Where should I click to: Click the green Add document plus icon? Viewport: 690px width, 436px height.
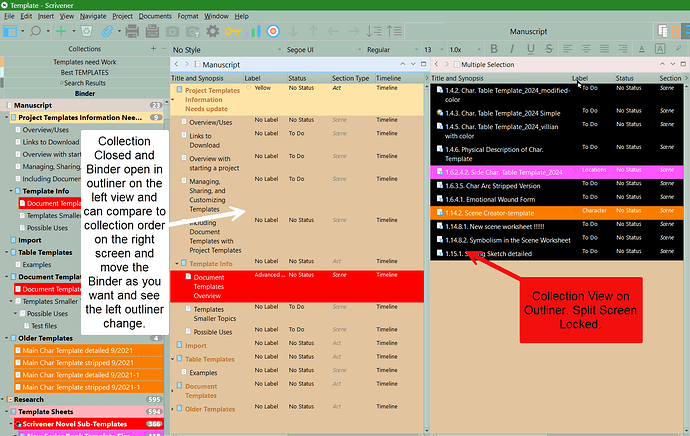pos(61,32)
